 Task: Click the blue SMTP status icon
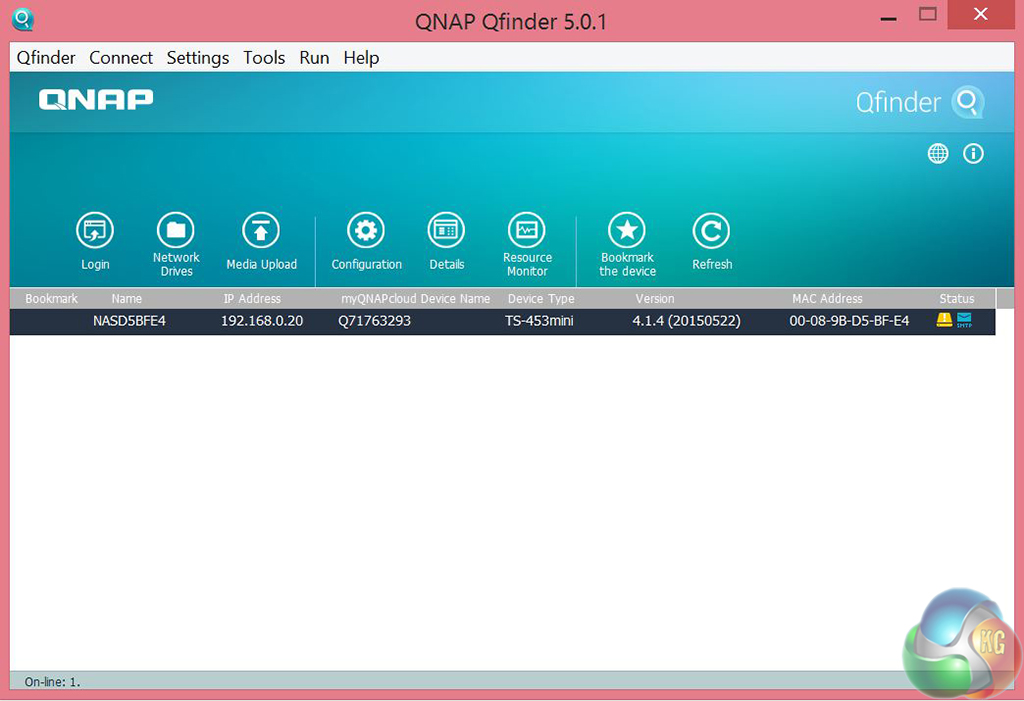click(964, 319)
